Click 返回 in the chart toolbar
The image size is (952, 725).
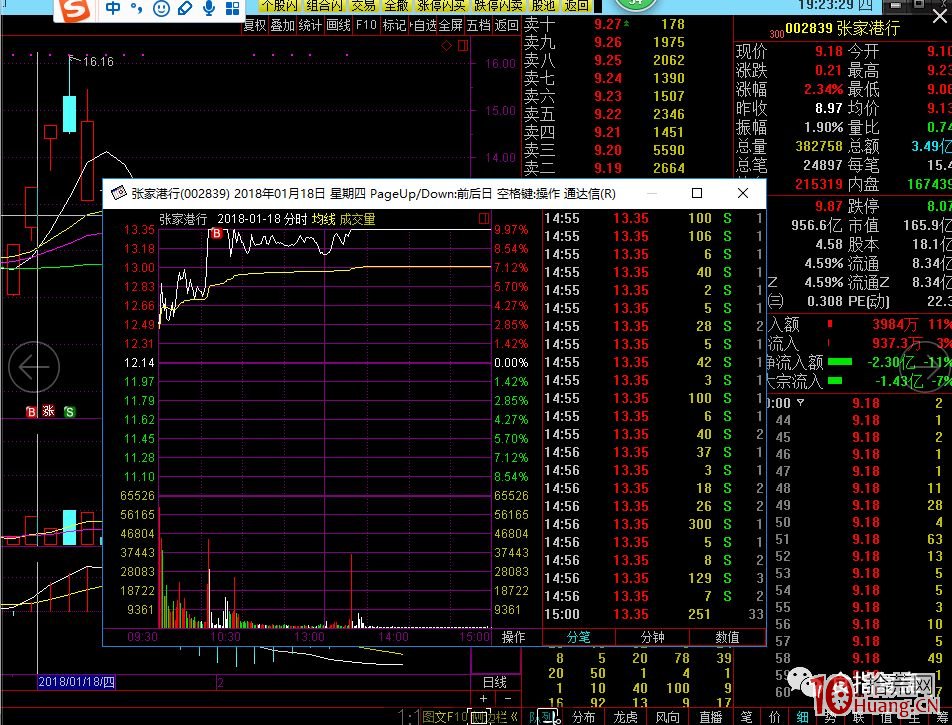tap(506, 26)
